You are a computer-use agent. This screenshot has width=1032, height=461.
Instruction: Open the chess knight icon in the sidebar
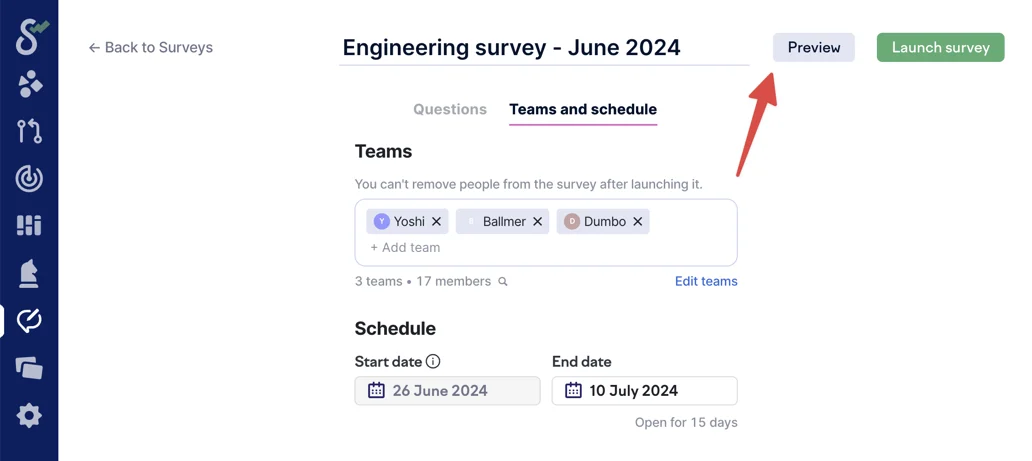point(29,273)
